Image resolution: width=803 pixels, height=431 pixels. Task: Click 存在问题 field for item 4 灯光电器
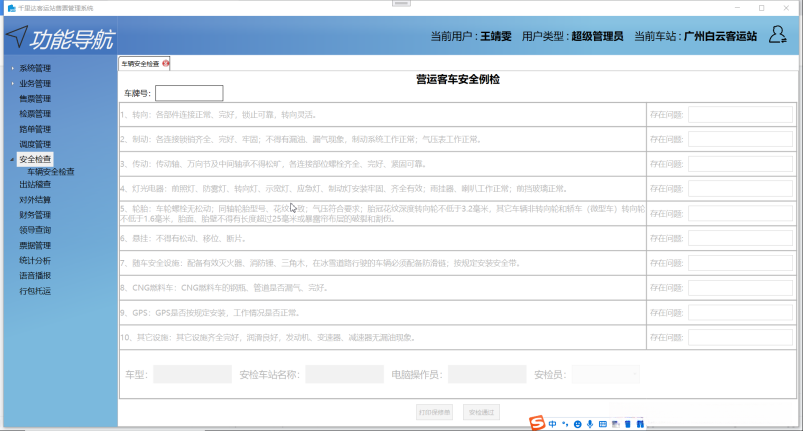[x=741, y=188]
